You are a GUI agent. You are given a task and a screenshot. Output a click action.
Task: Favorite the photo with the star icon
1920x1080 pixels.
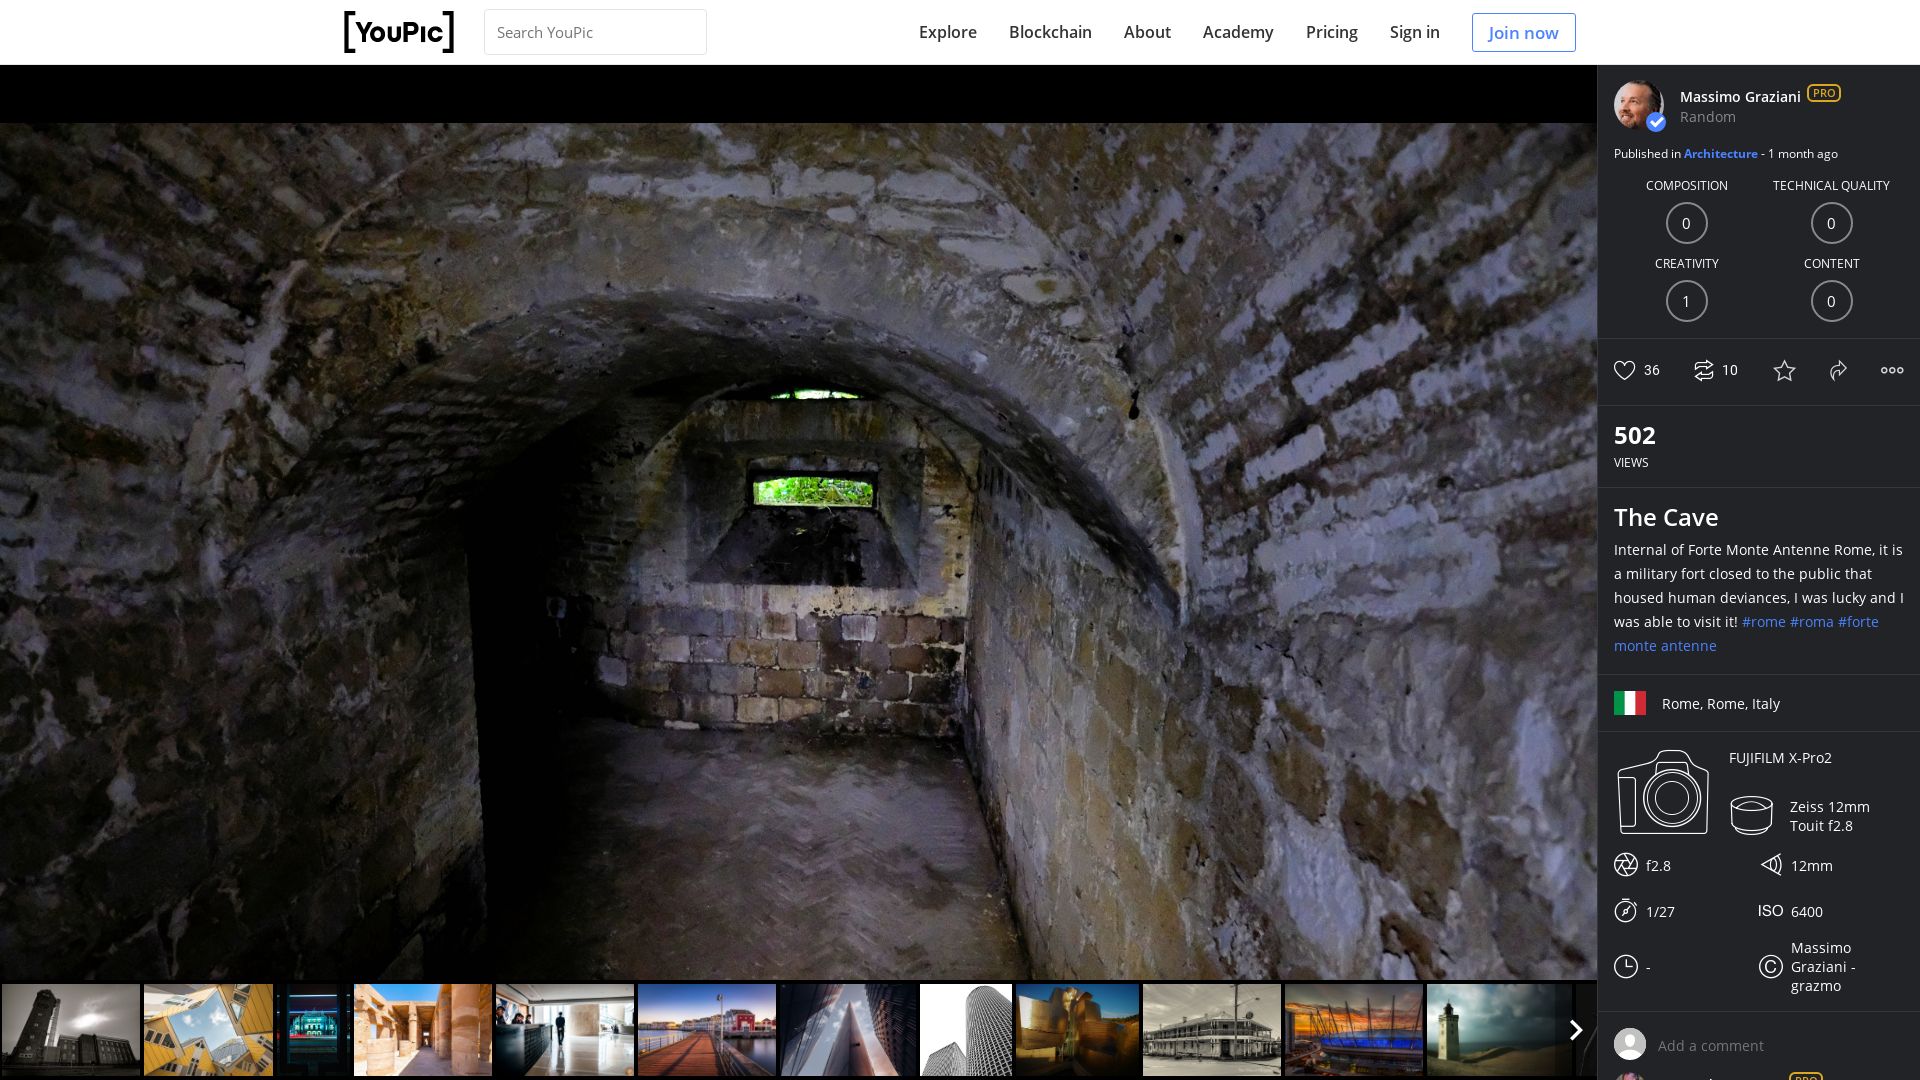coord(1784,371)
